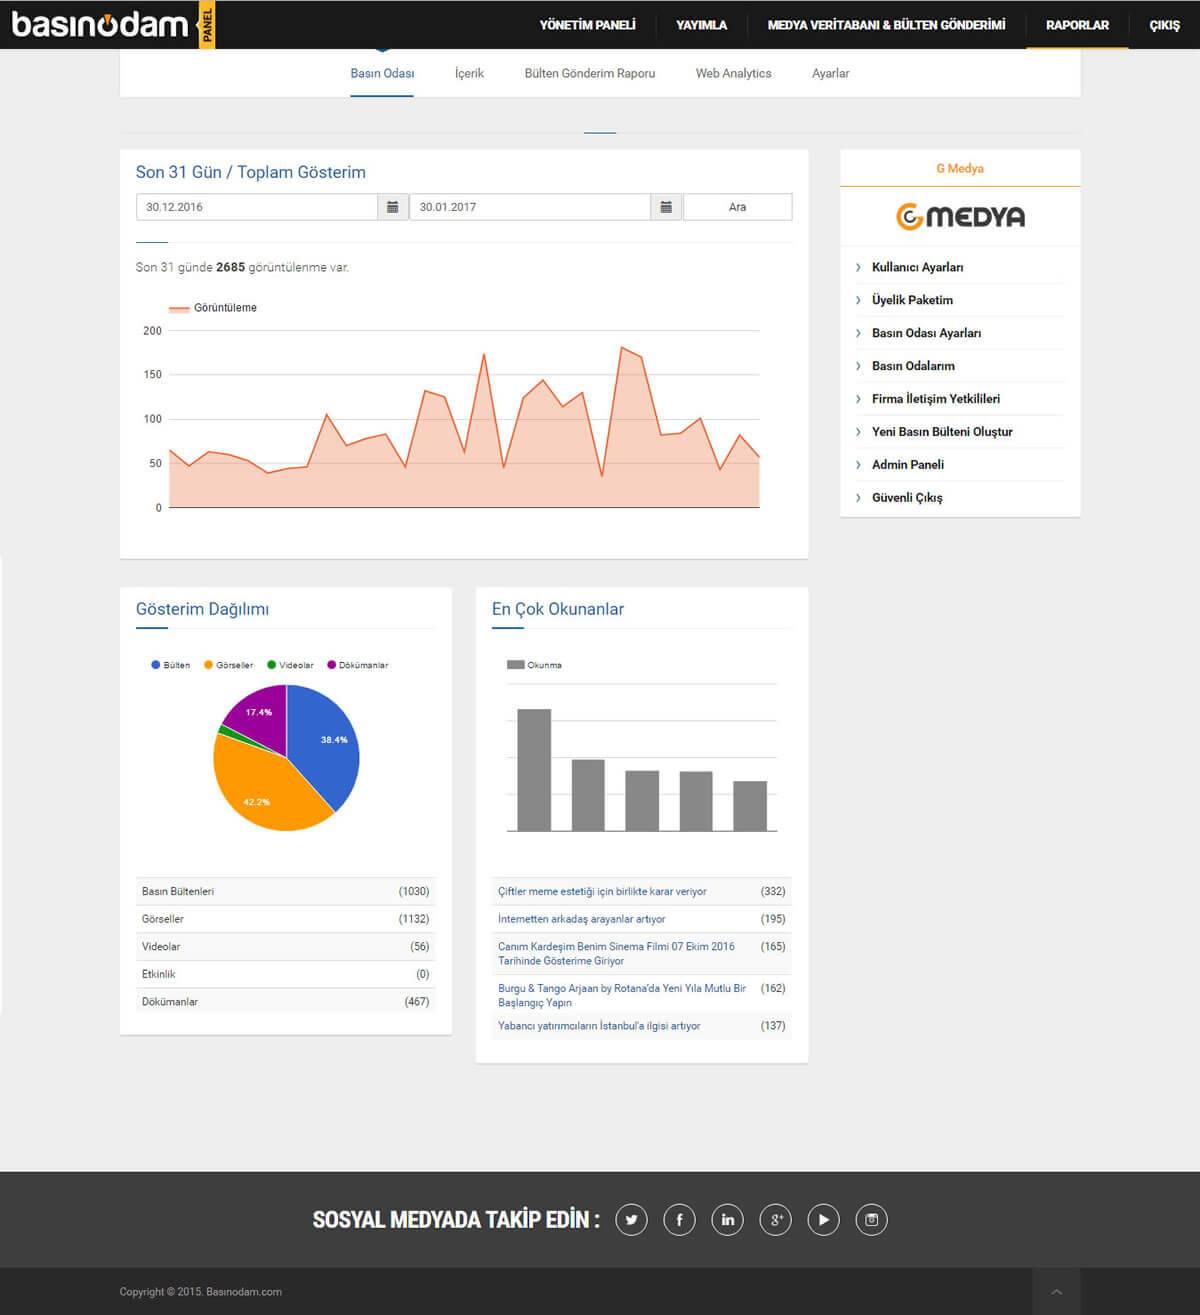The width and height of the screenshot is (1200, 1315).
Task: Open the article 'İnternetten arkadaş arayanlar artıyor'
Action: [581, 919]
